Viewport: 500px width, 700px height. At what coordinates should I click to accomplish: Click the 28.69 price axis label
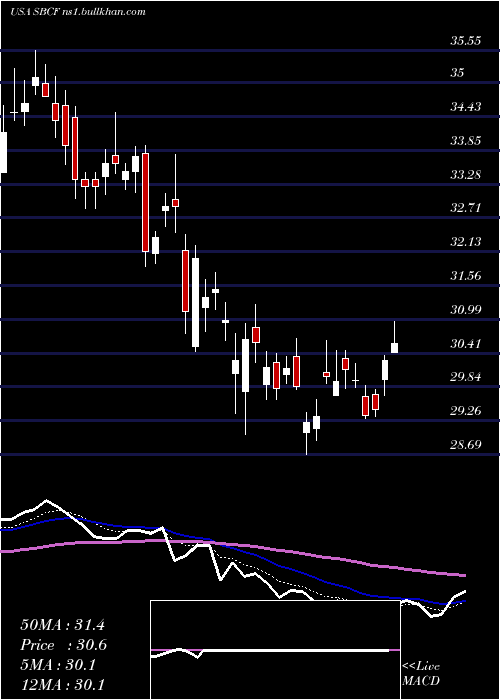click(x=465, y=445)
